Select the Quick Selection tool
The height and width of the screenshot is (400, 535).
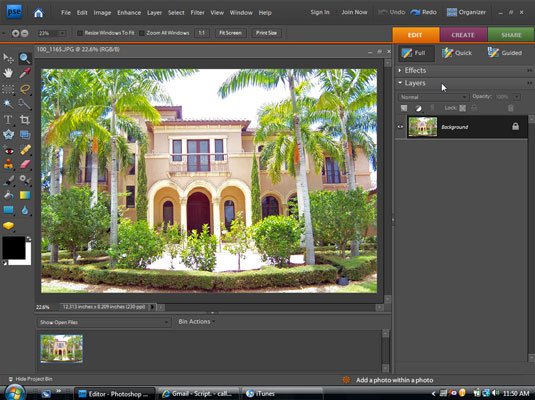pyautogui.click(x=25, y=104)
